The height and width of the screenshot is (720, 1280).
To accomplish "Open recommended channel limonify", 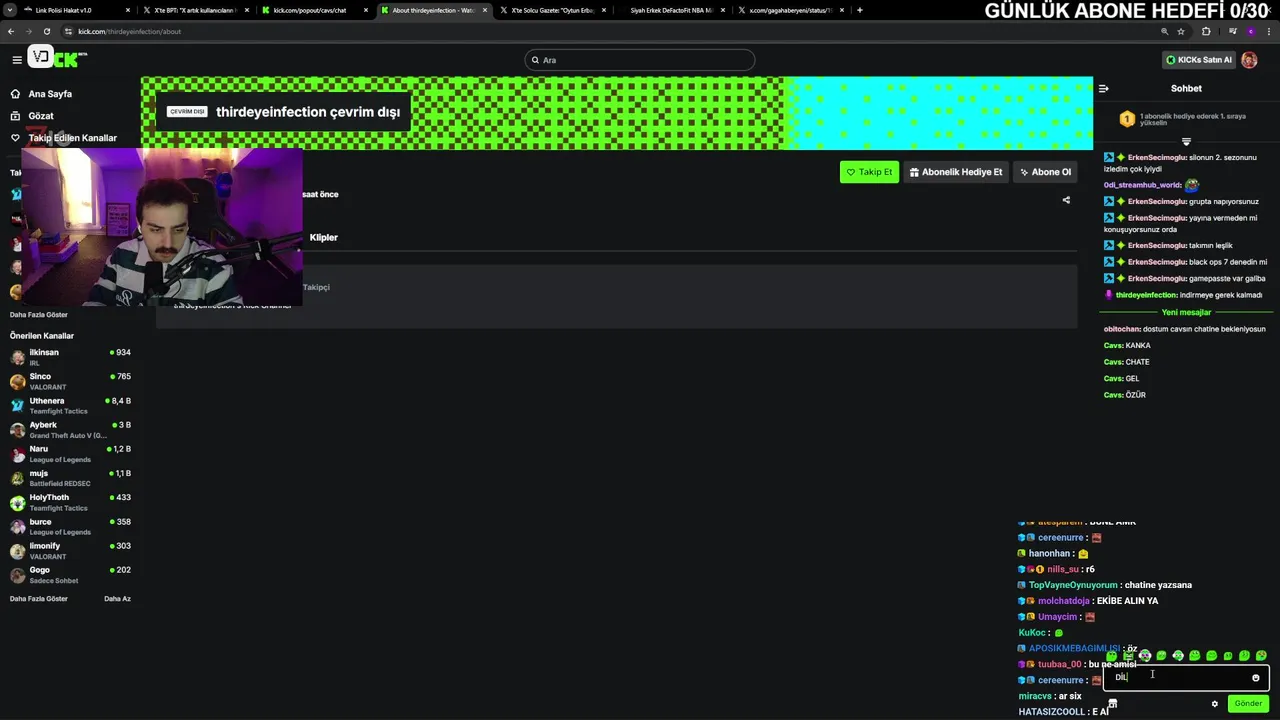I will [x=70, y=550].
